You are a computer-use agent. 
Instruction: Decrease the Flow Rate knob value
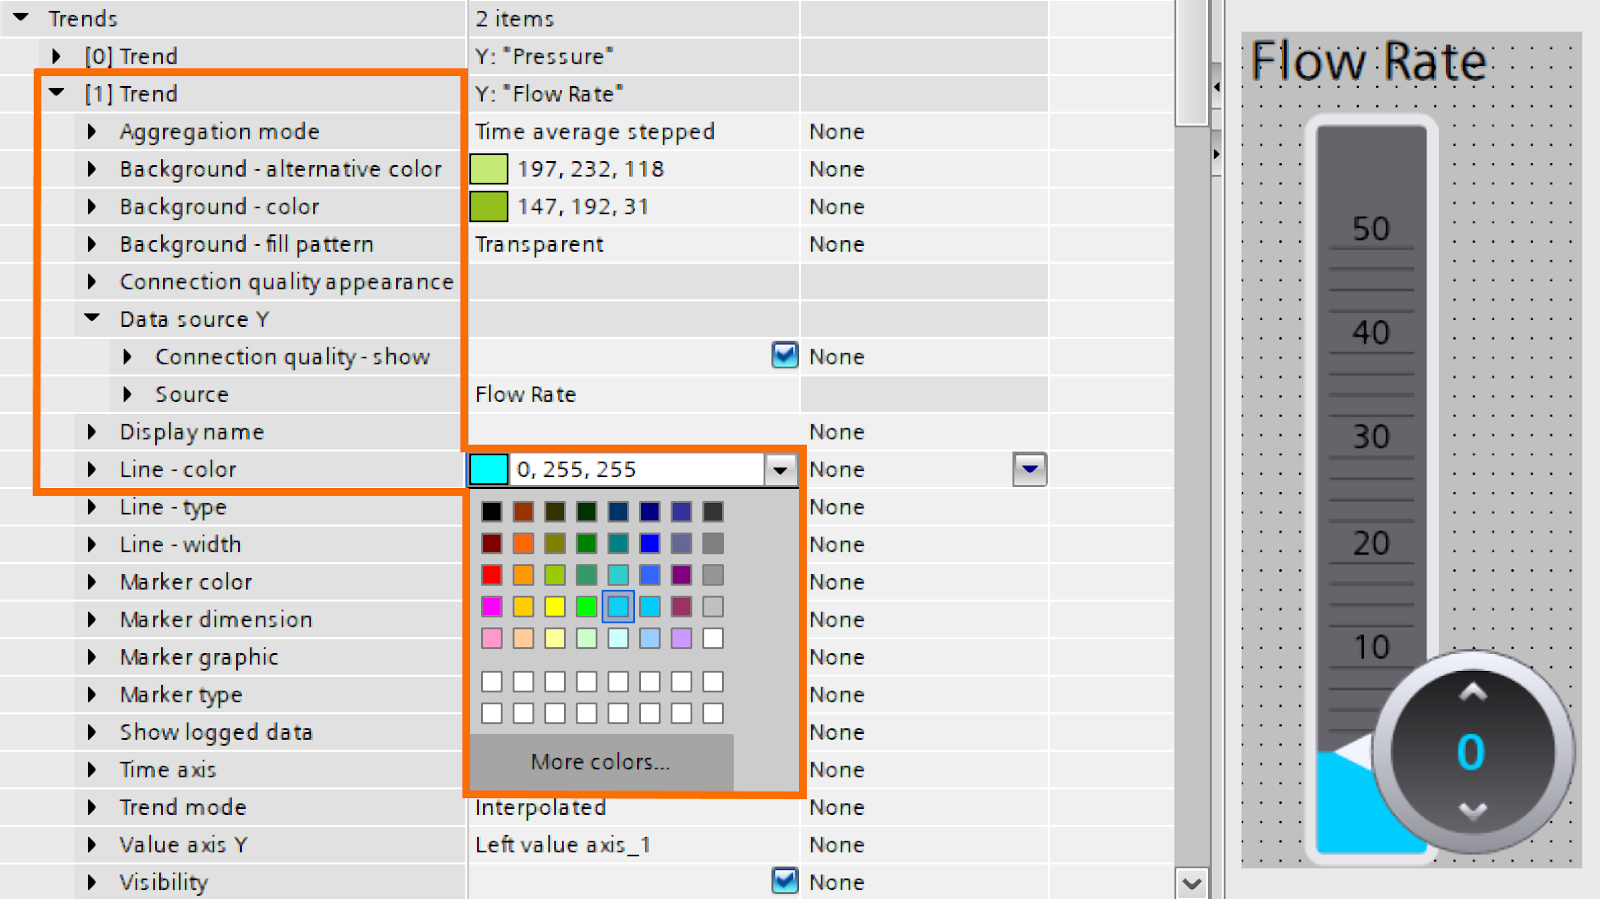click(x=1472, y=810)
